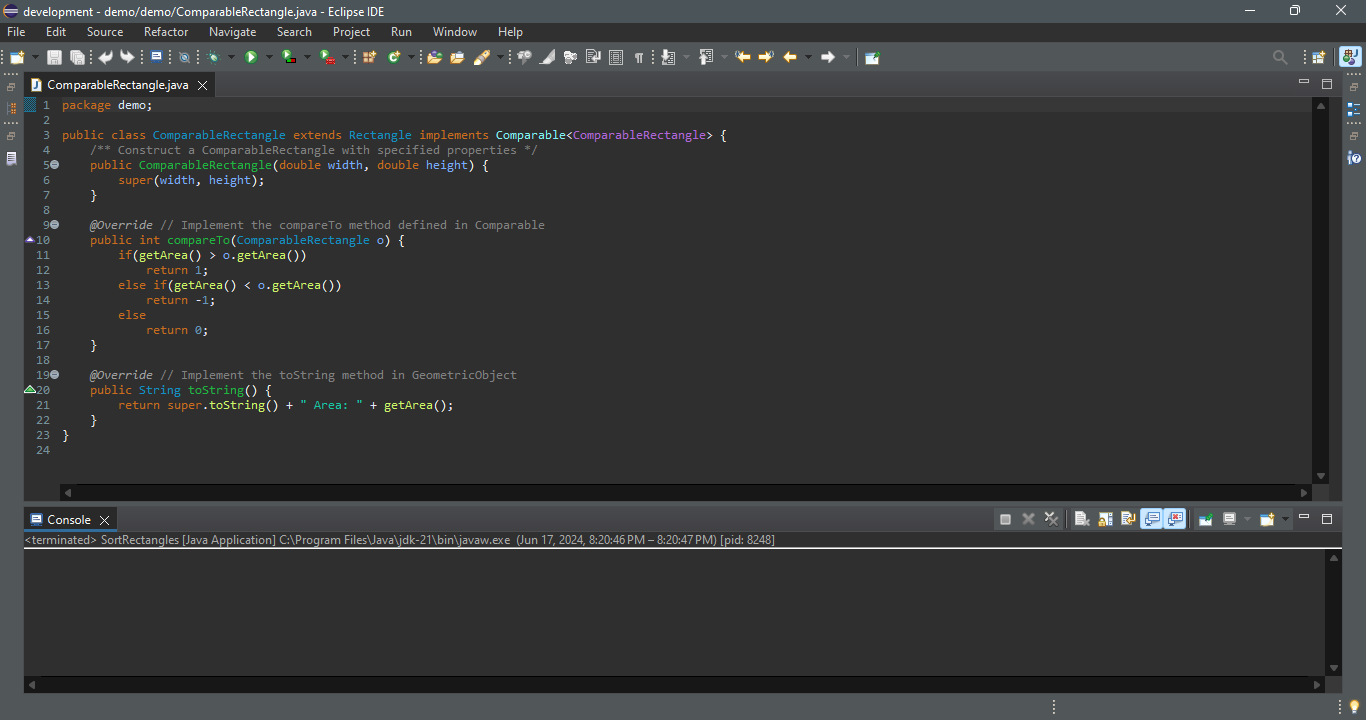The height and width of the screenshot is (720, 1366).
Task: Maximize the Console view panel
Action: point(1327,519)
